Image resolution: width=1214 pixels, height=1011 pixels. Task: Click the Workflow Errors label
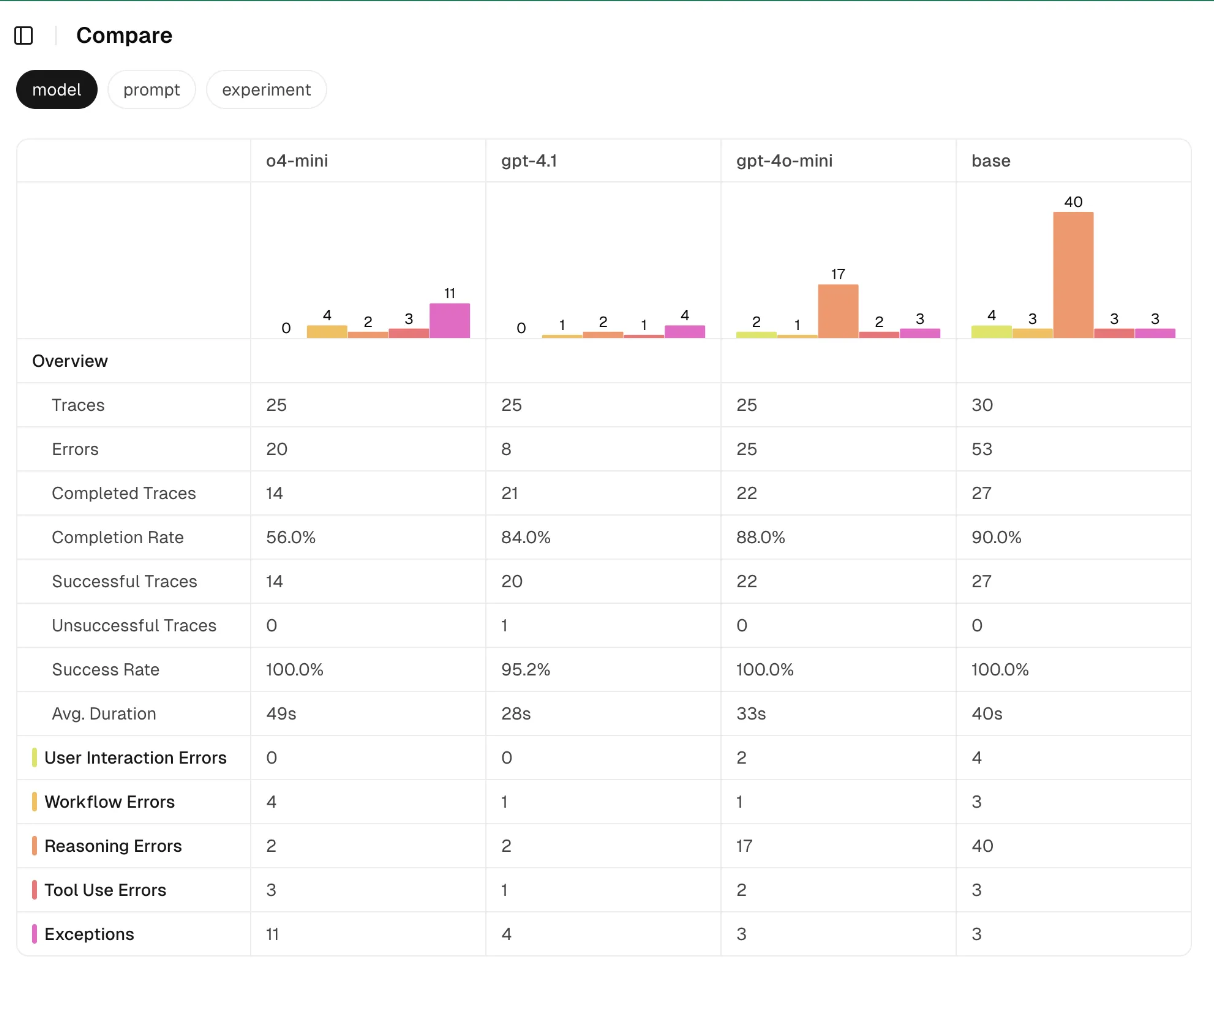coord(110,802)
